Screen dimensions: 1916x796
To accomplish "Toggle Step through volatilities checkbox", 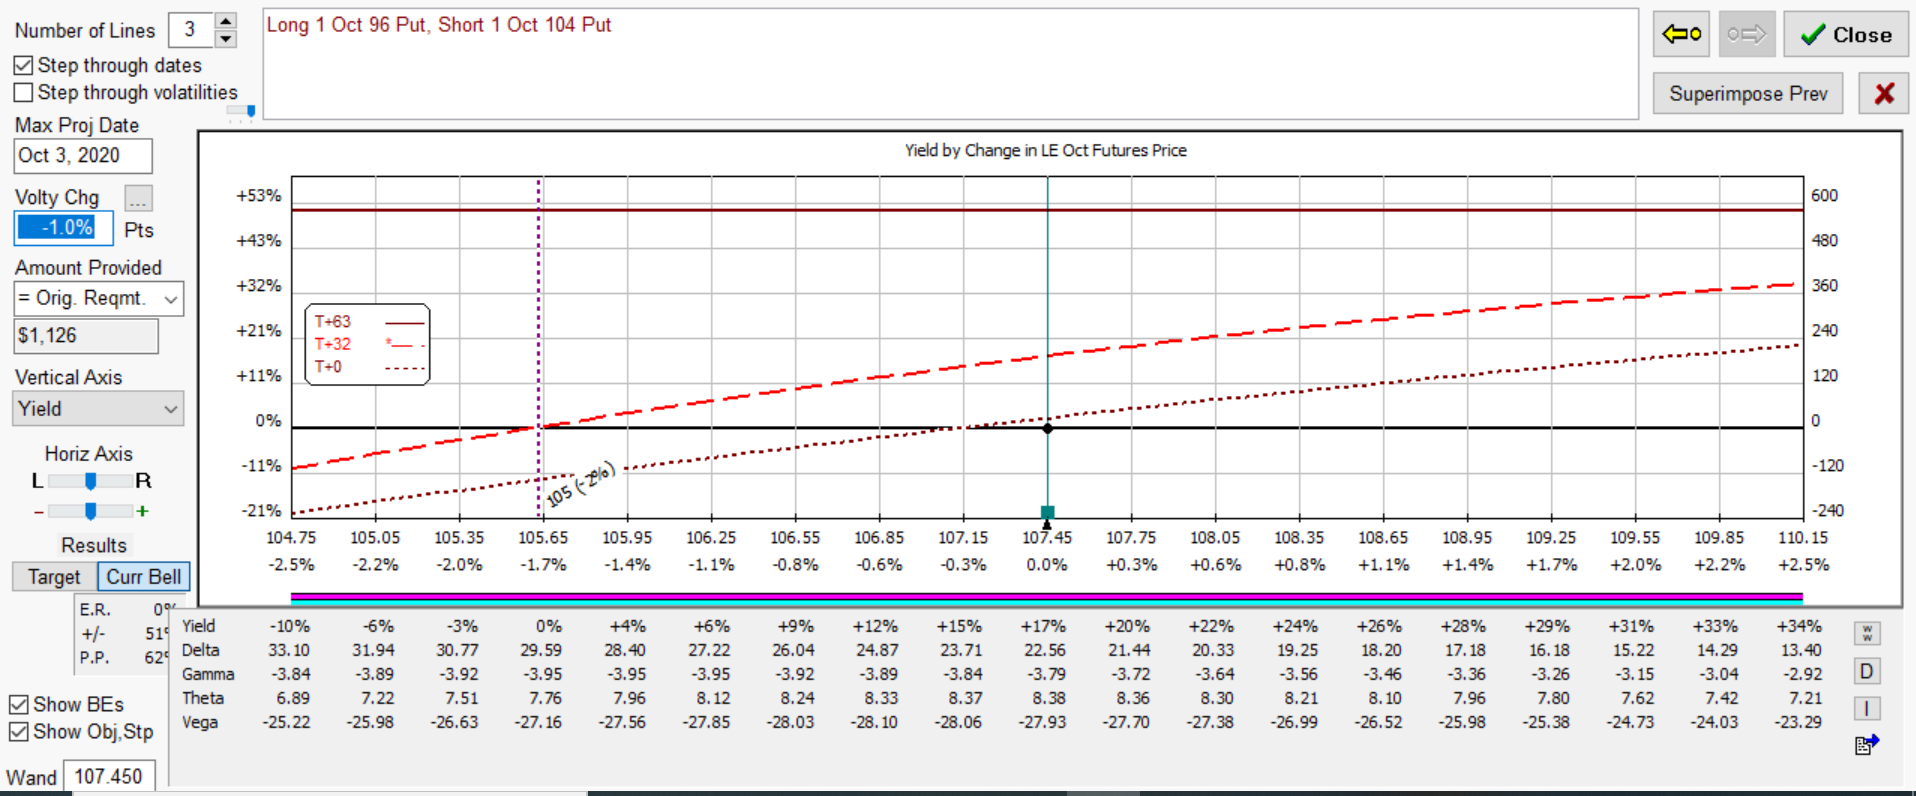I will (24, 93).
